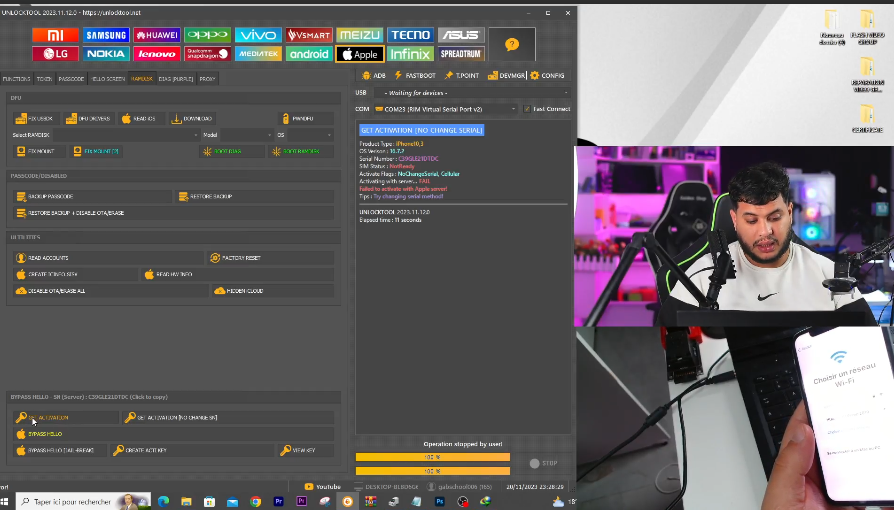Viewport: 894px width, 510px height.
Task: Select the Lenovo brand logo
Action: pos(157,54)
